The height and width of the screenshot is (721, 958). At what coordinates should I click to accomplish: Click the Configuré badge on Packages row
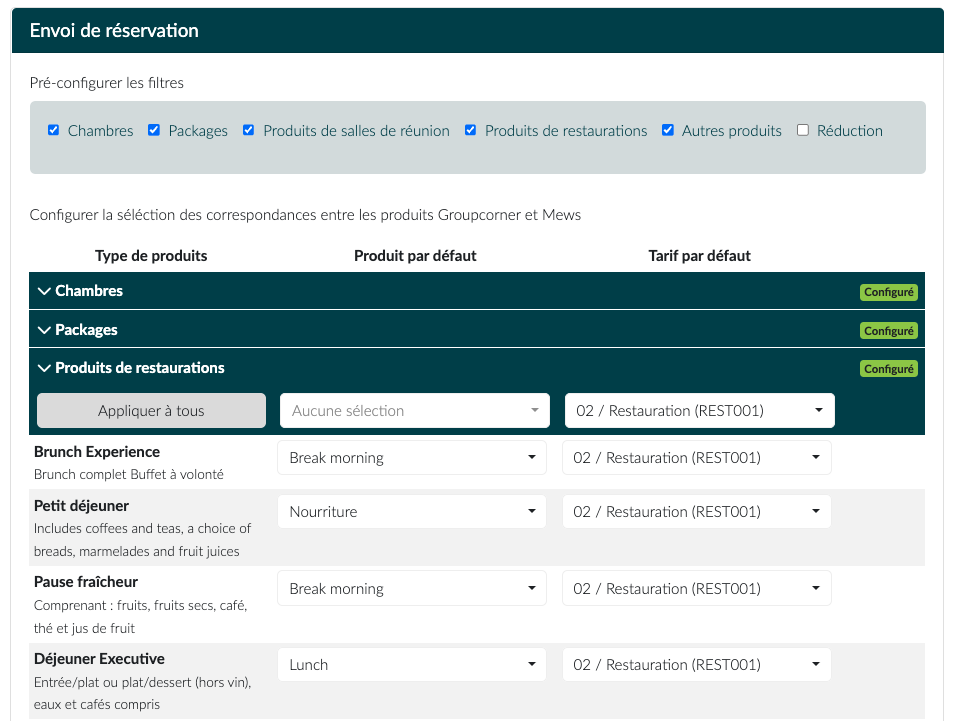888,331
